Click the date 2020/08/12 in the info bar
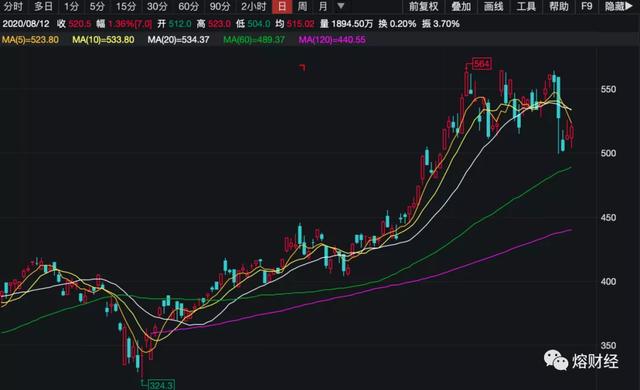640x390 pixels. [26, 24]
